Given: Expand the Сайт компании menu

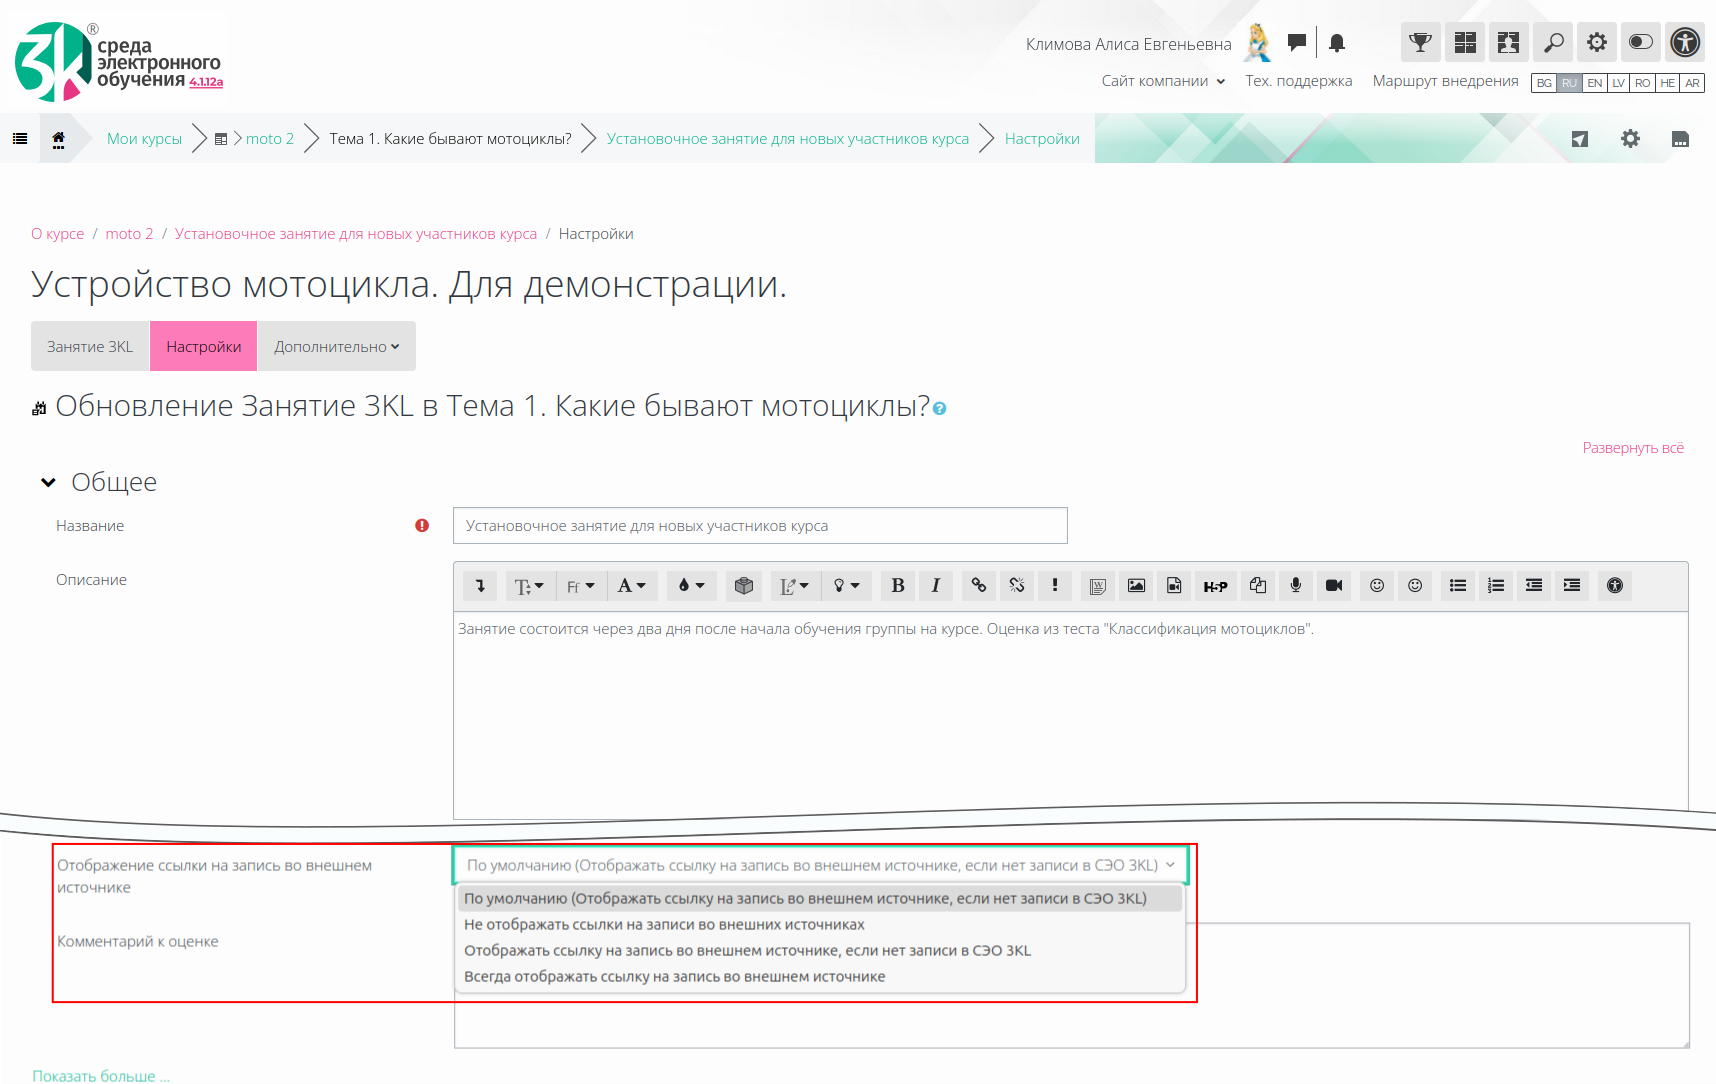Looking at the screenshot, I should pos(1163,81).
